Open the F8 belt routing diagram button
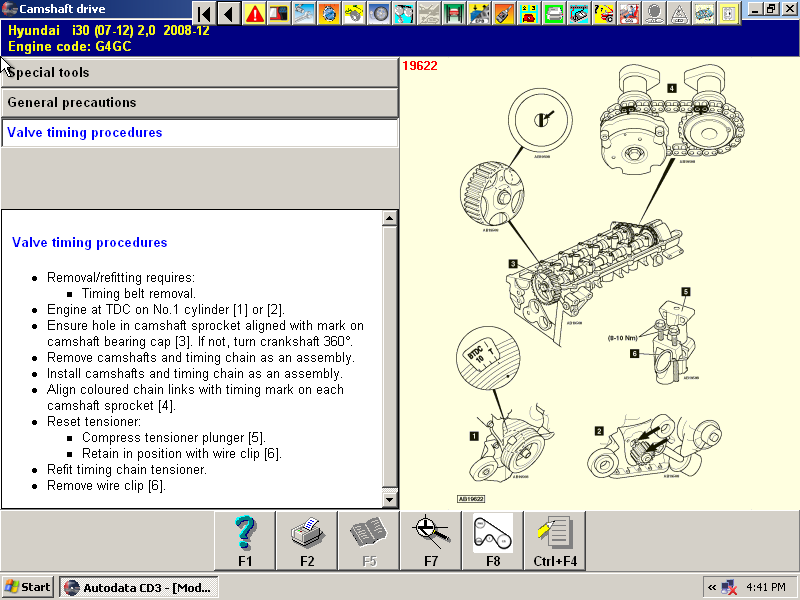Screen dimensions: 800x600 [x=493, y=541]
